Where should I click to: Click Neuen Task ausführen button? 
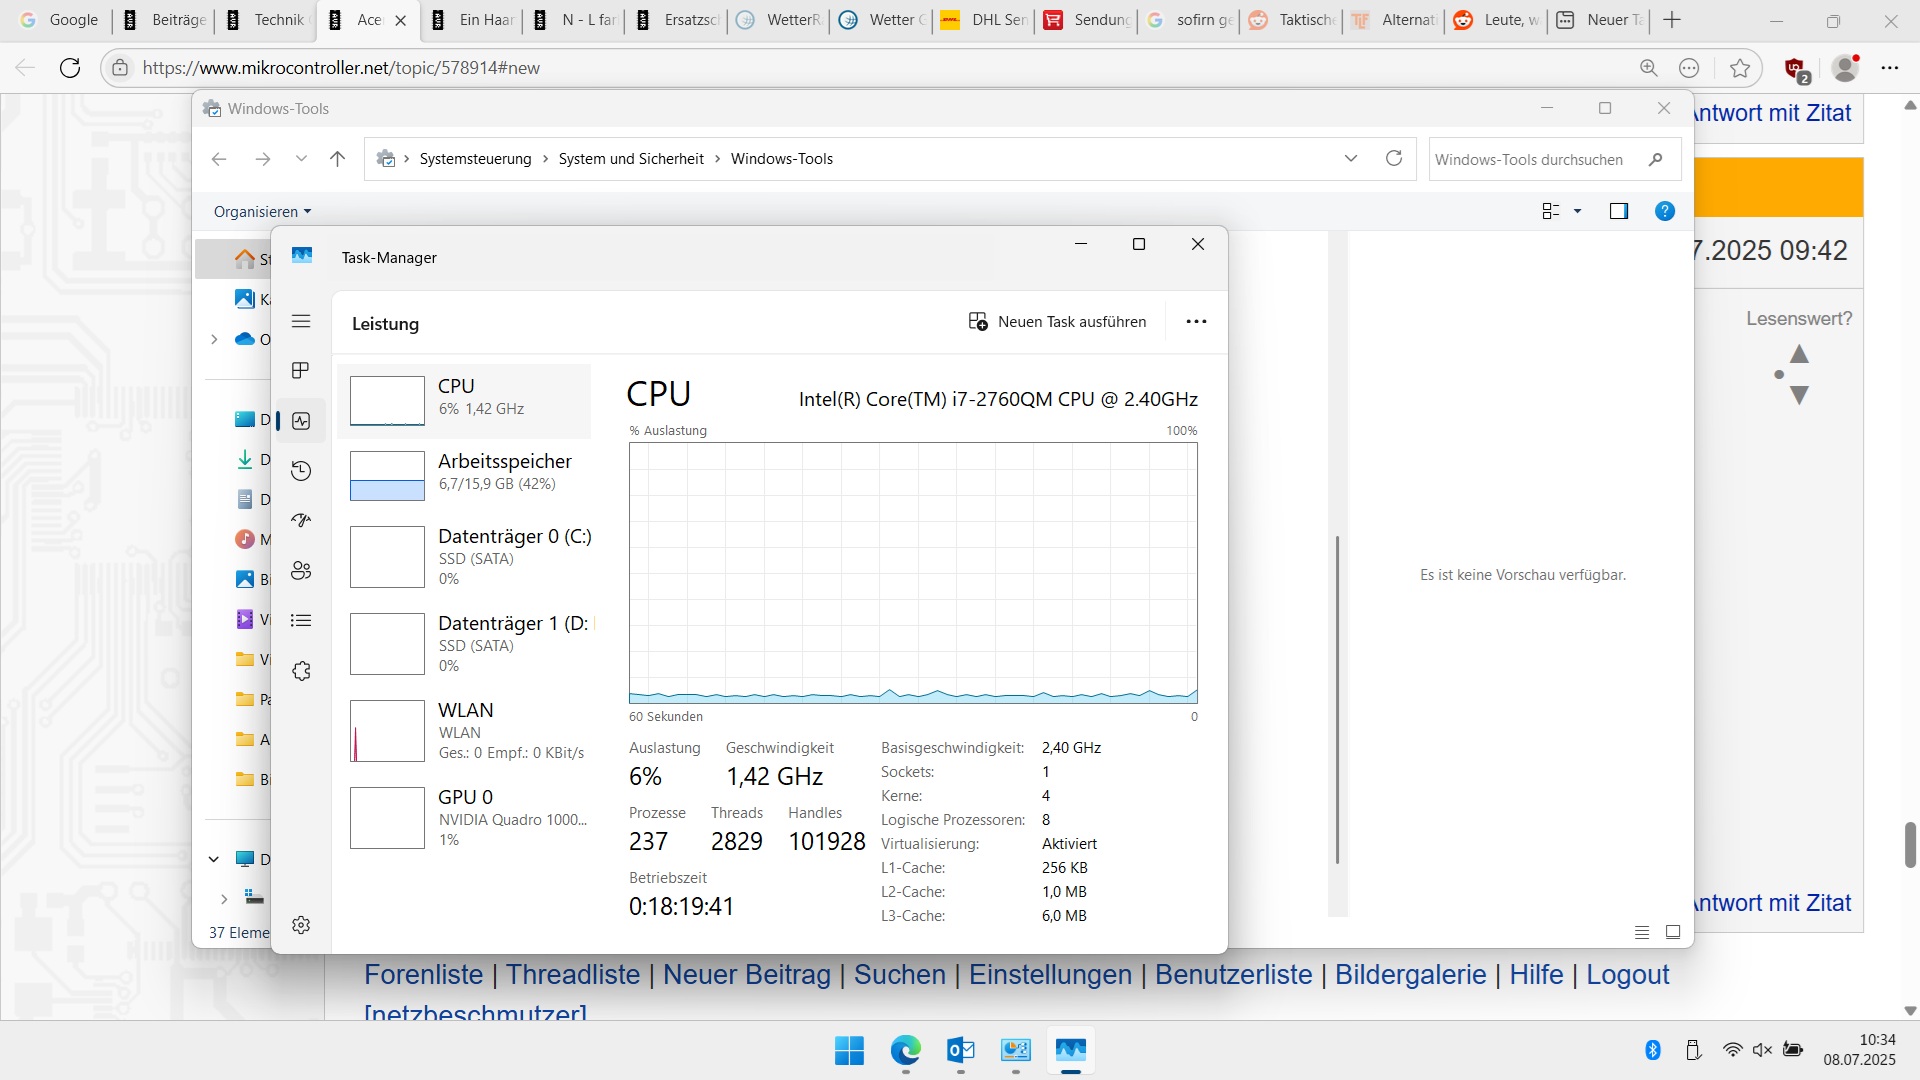(x=1057, y=321)
